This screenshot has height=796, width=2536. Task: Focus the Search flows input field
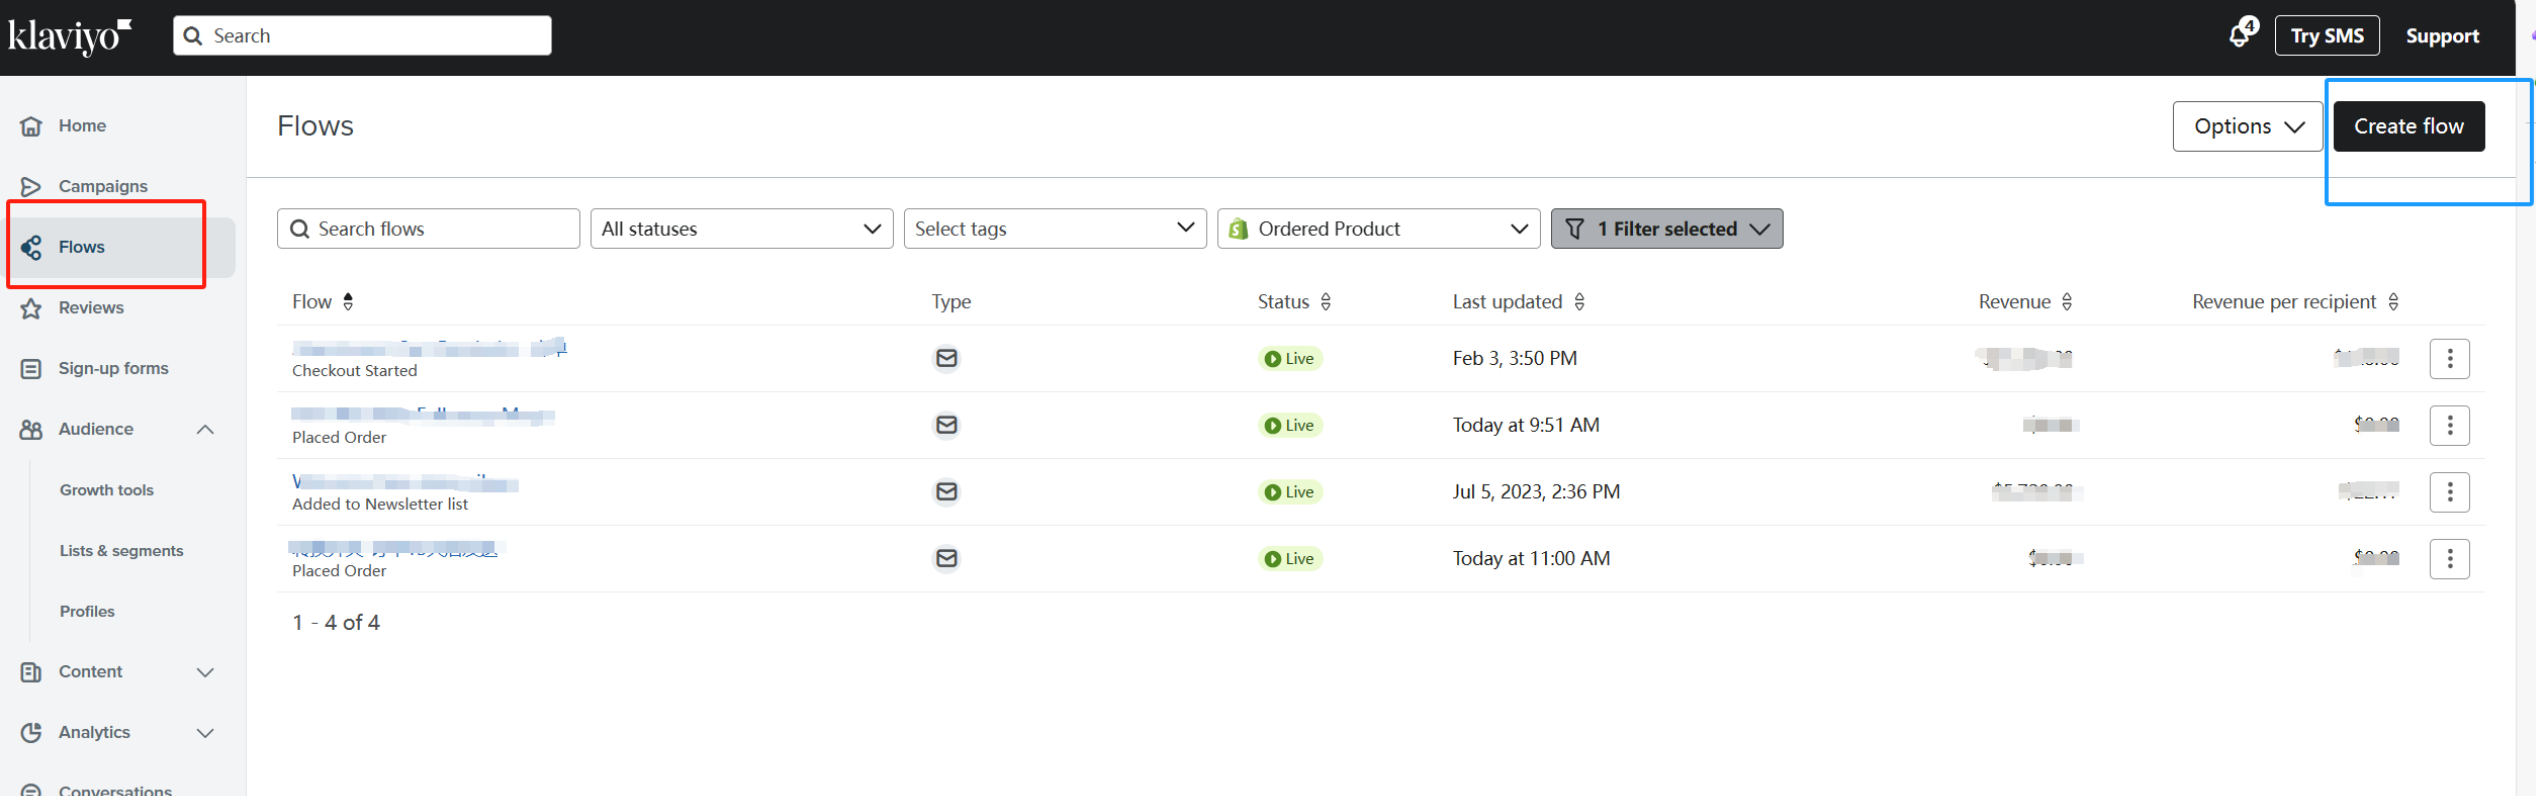(x=428, y=229)
